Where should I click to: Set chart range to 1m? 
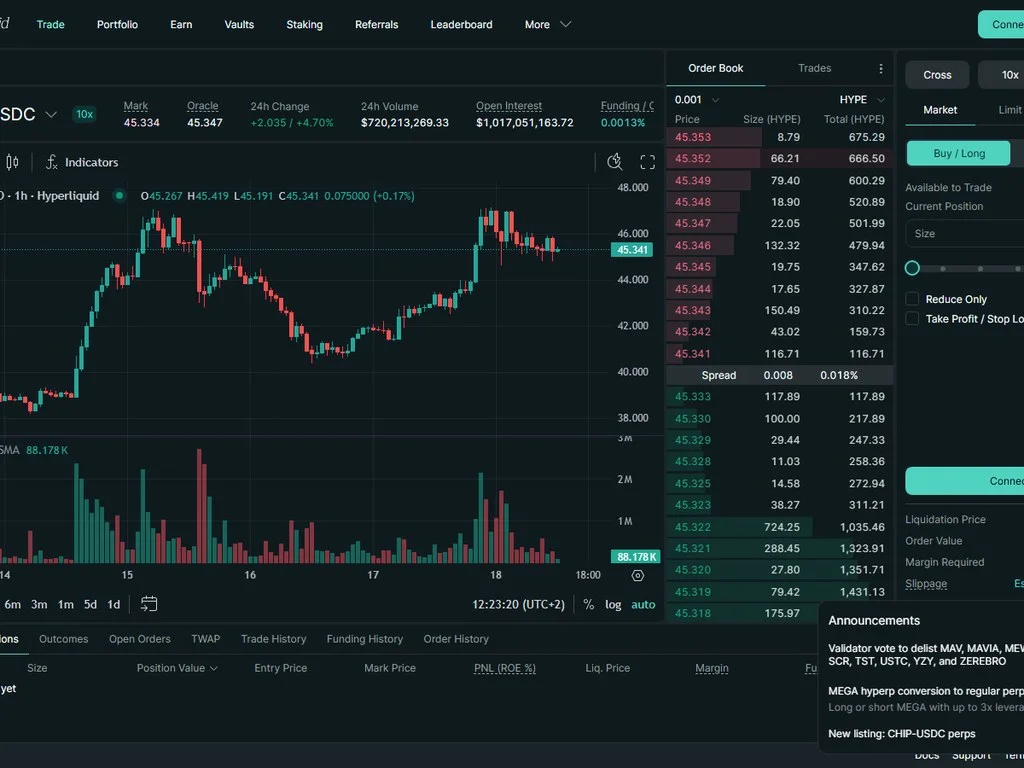tap(66, 605)
